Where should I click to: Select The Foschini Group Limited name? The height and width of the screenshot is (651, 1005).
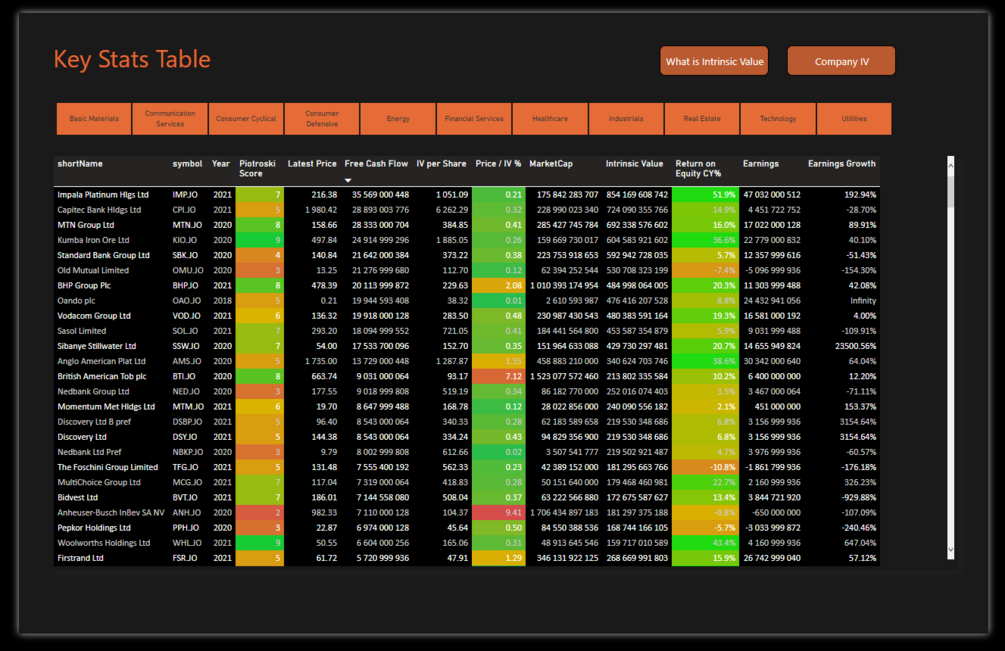(x=108, y=467)
